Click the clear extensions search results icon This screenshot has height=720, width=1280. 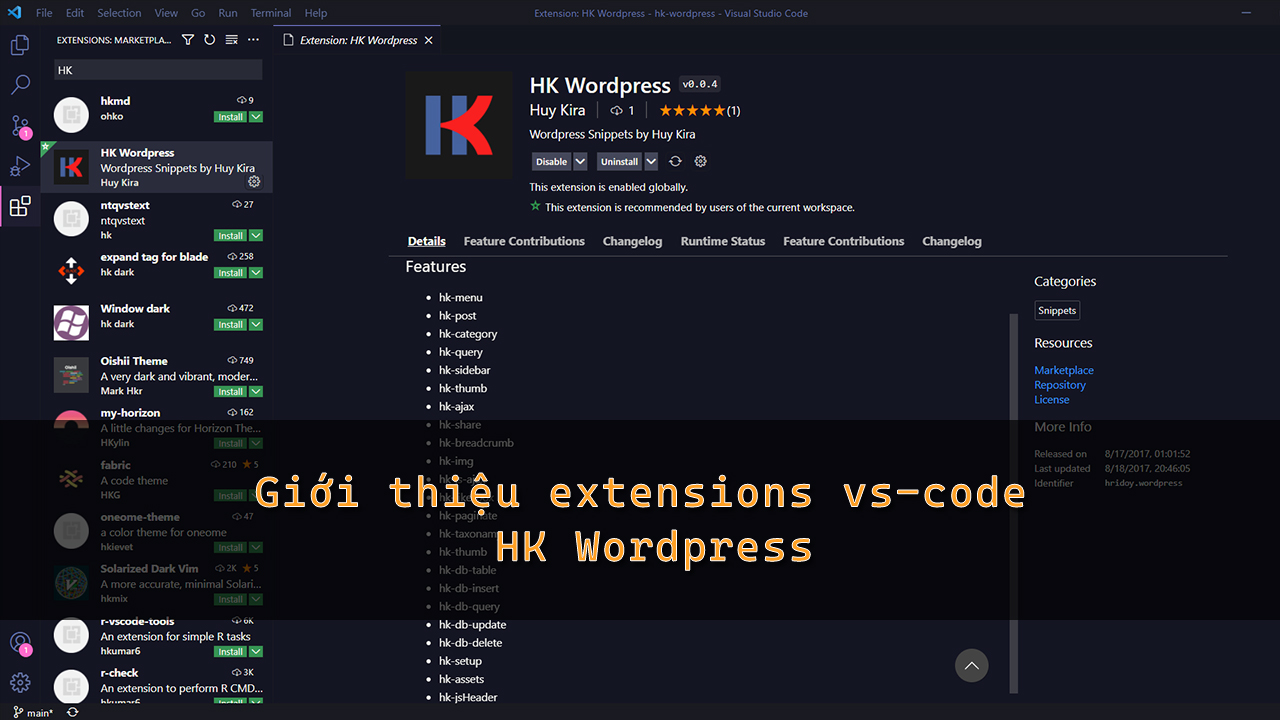(x=231, y=40)
